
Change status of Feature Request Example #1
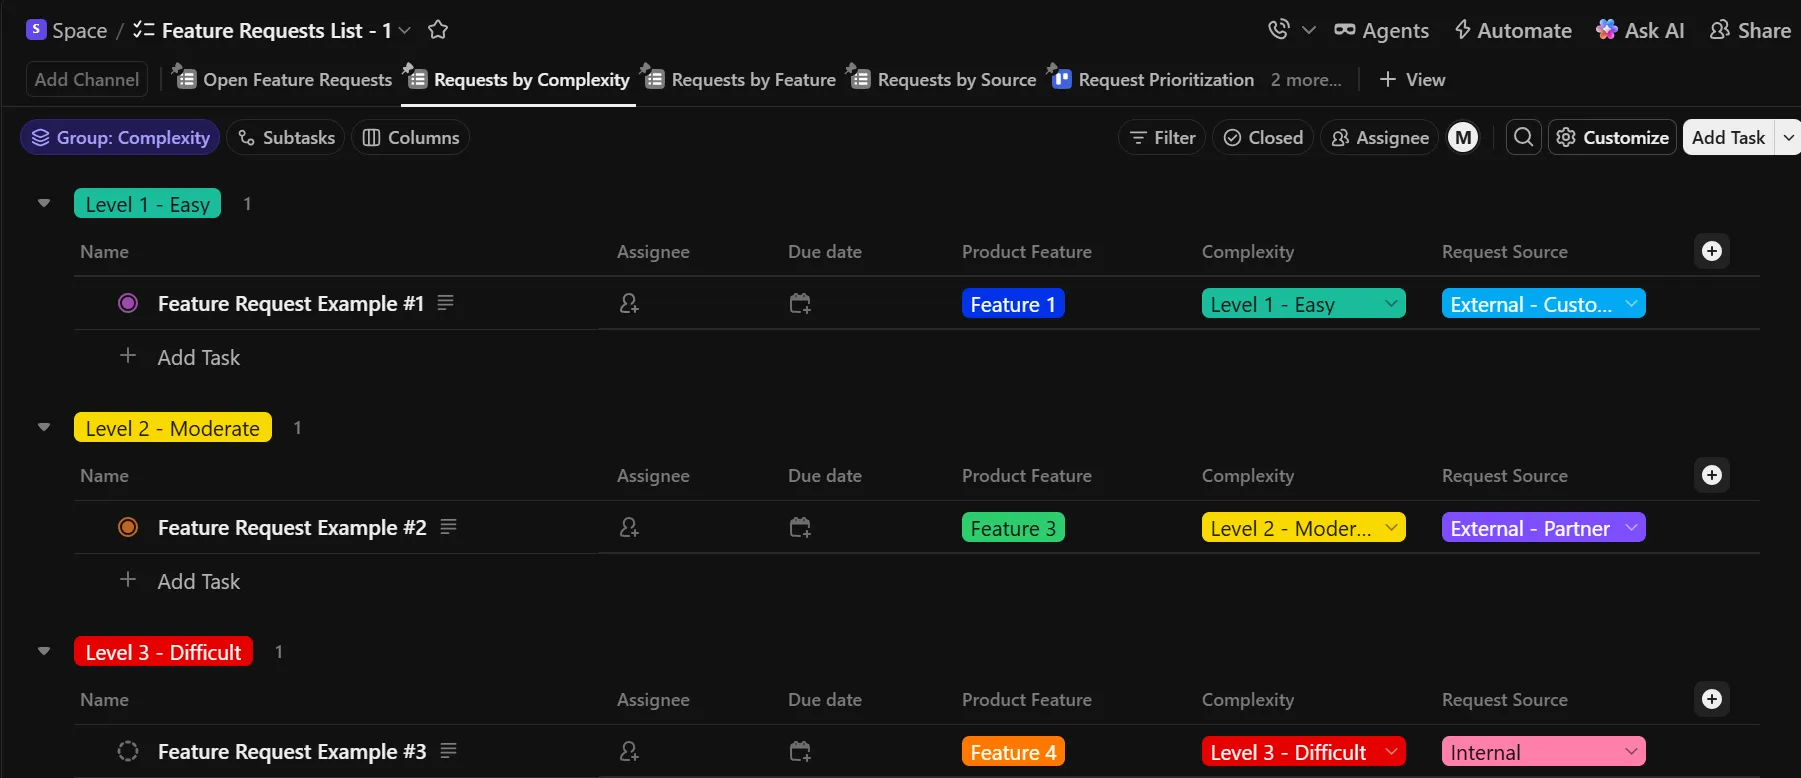click(x=128, y=303)
